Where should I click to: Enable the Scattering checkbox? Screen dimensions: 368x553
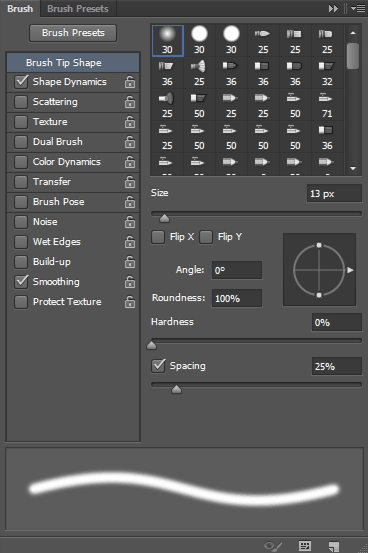tap(21, 102)
